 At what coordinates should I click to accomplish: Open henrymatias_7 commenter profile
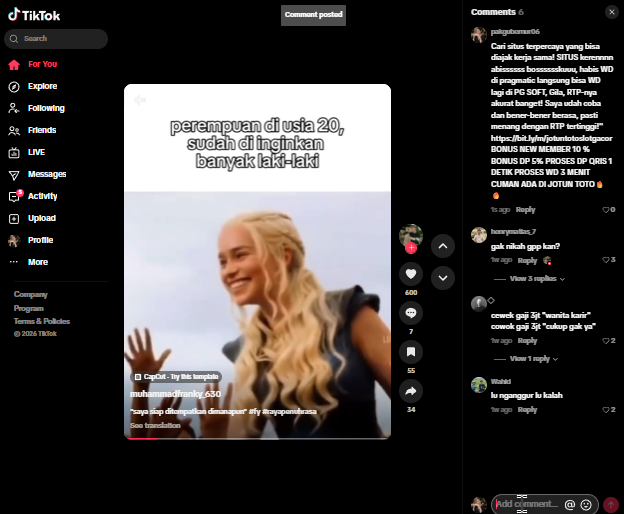point(513,232)
